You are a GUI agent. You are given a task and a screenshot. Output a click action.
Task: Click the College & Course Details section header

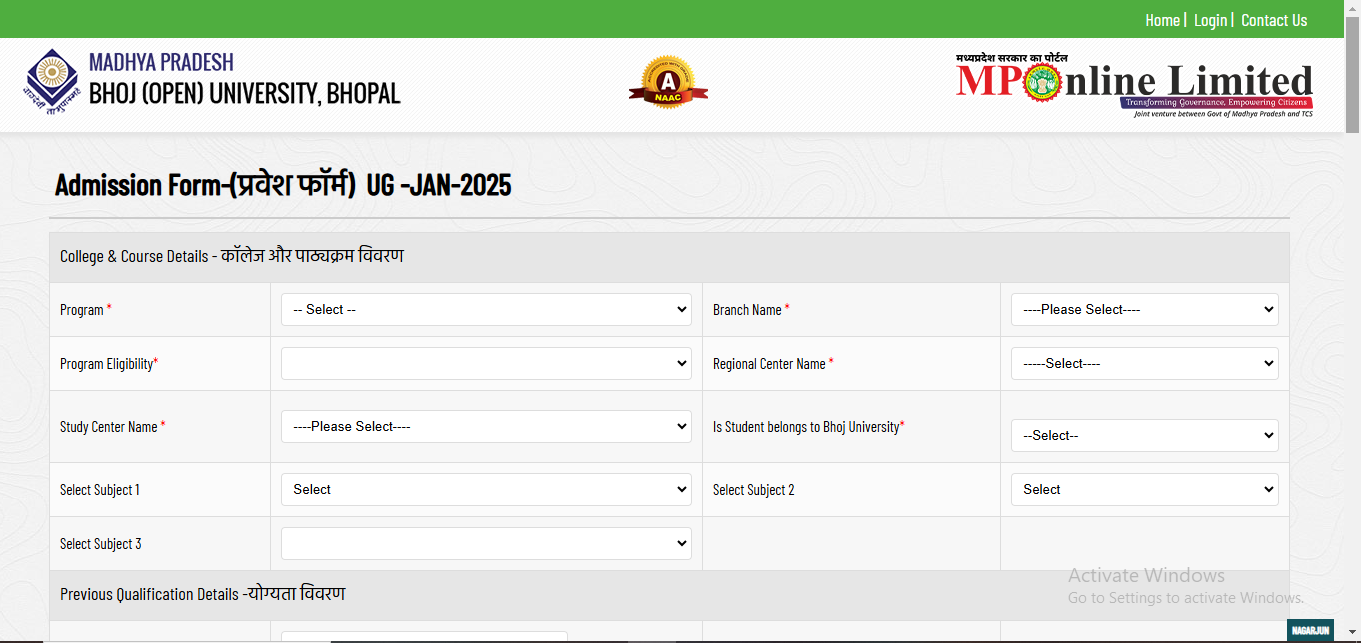(230, 256)
